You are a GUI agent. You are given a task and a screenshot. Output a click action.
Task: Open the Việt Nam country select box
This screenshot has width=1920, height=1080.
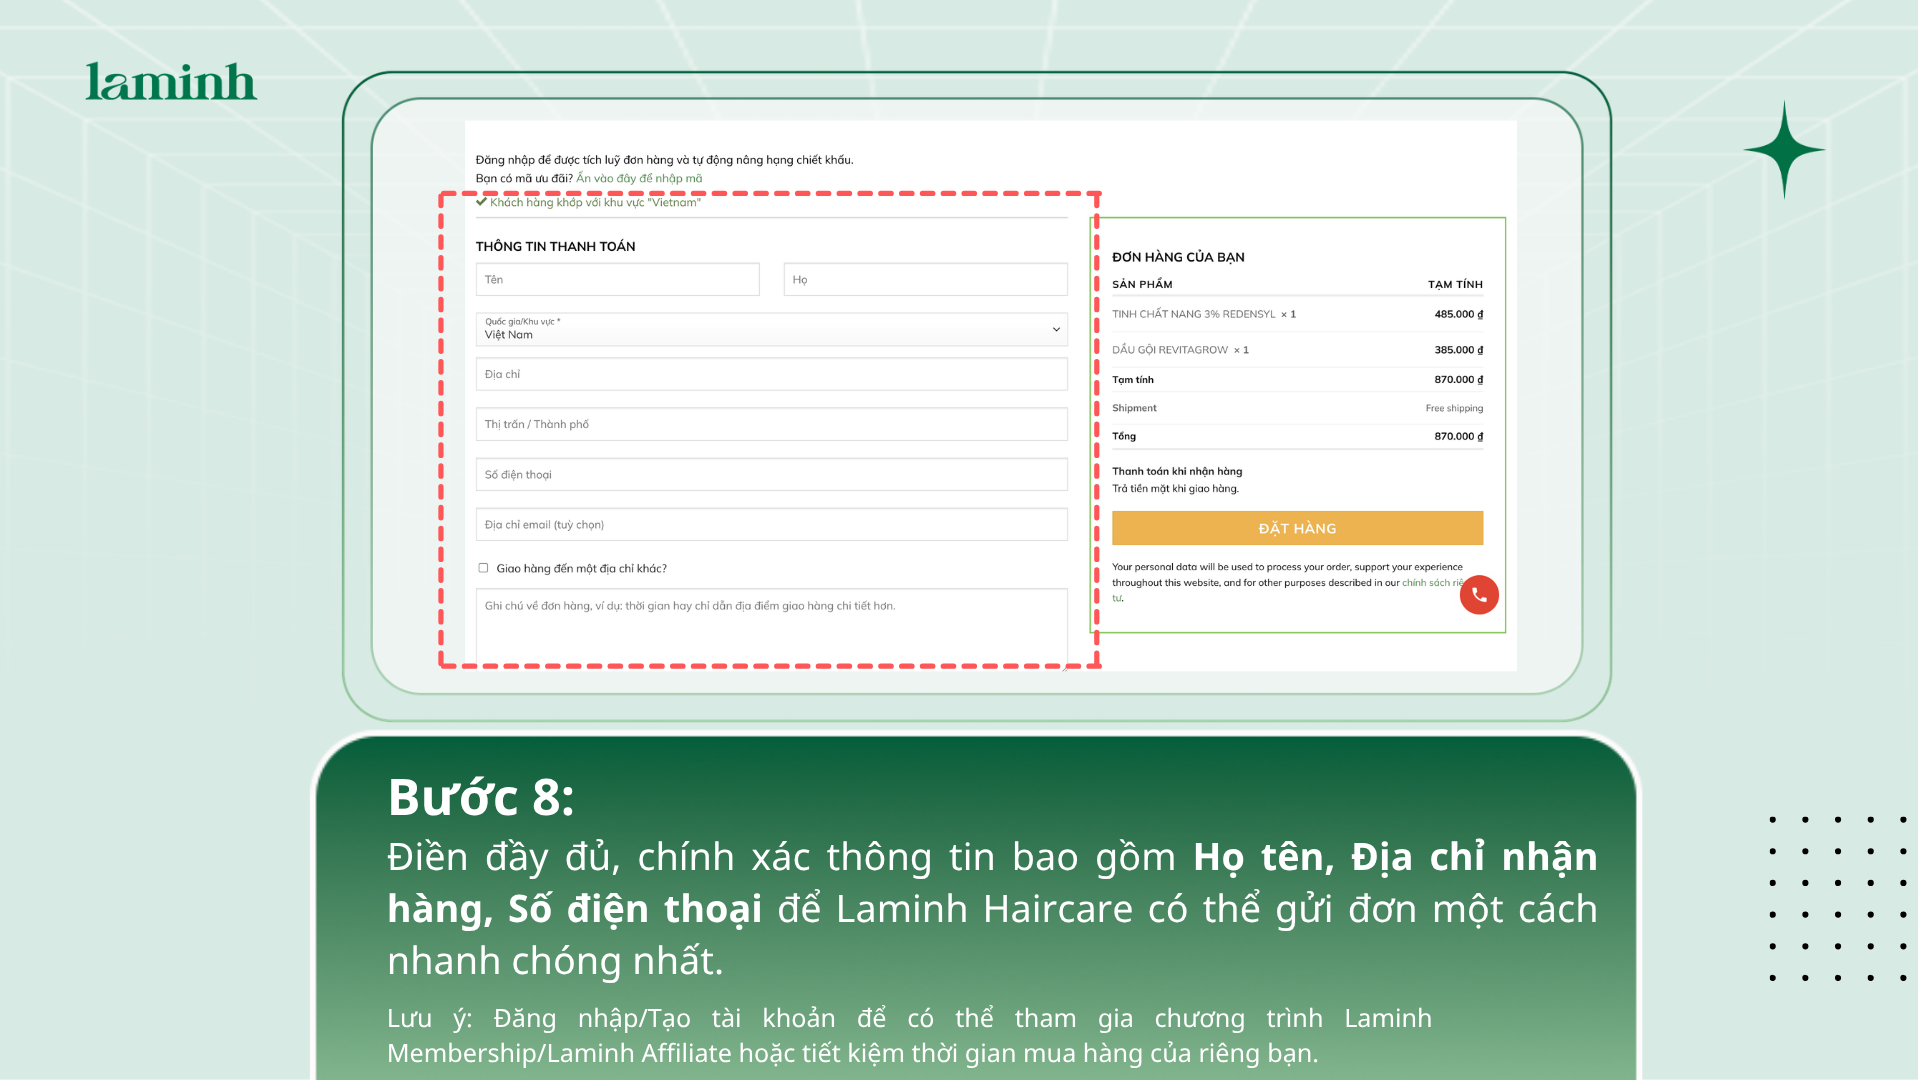tap(771, 329)
